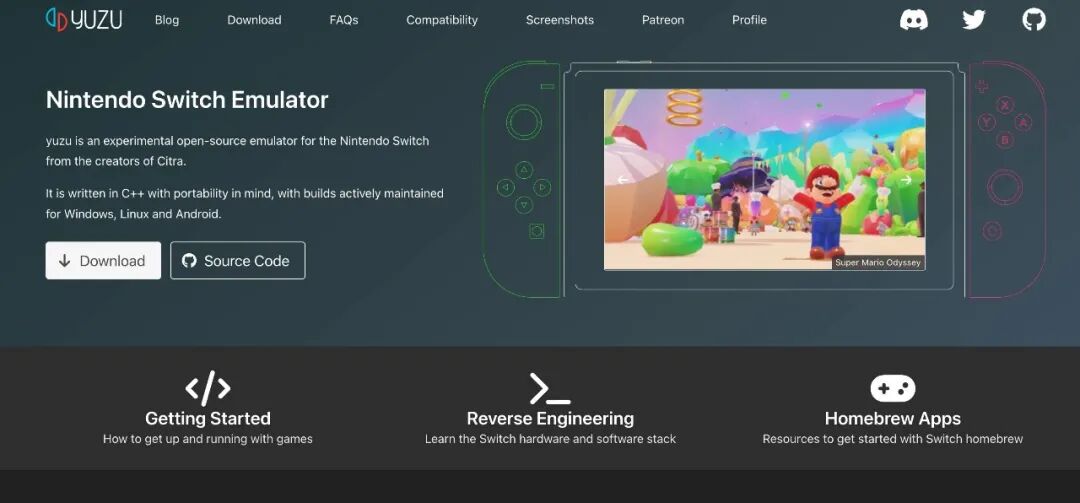Click the white Download button
This screenshot has height=503, width=1080.
[x=103, y=260]
